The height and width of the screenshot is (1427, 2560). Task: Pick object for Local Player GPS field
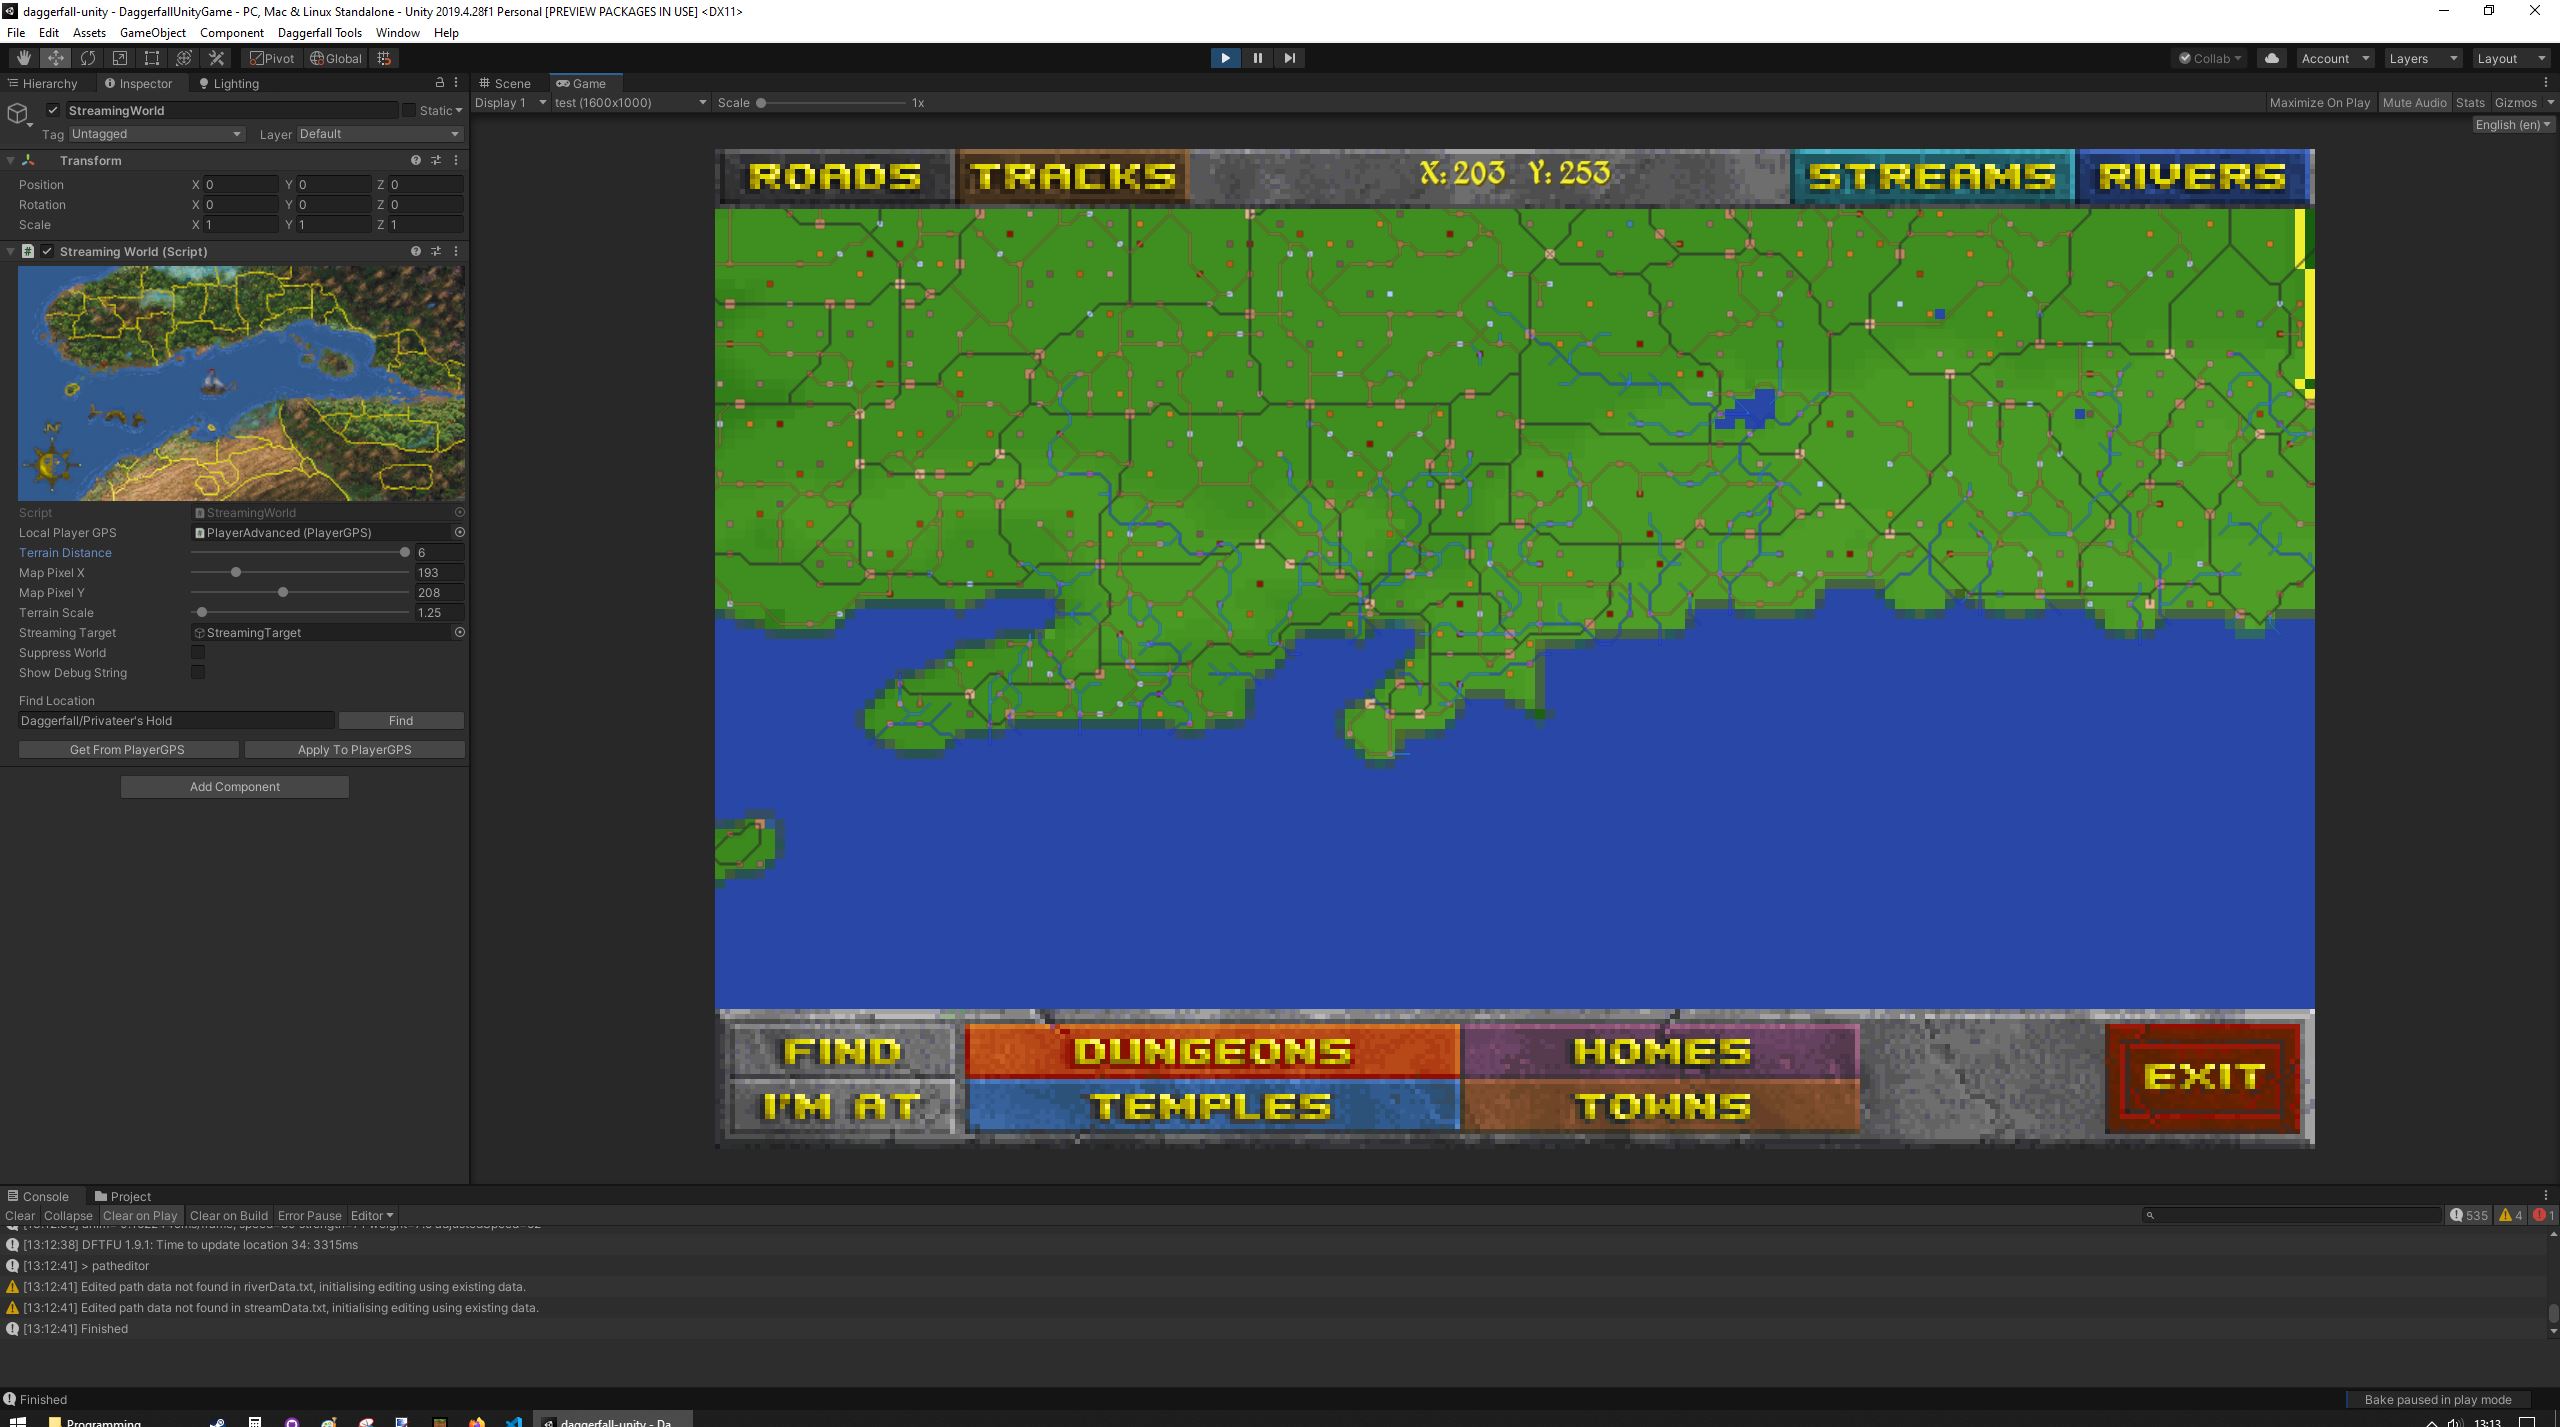459,532
